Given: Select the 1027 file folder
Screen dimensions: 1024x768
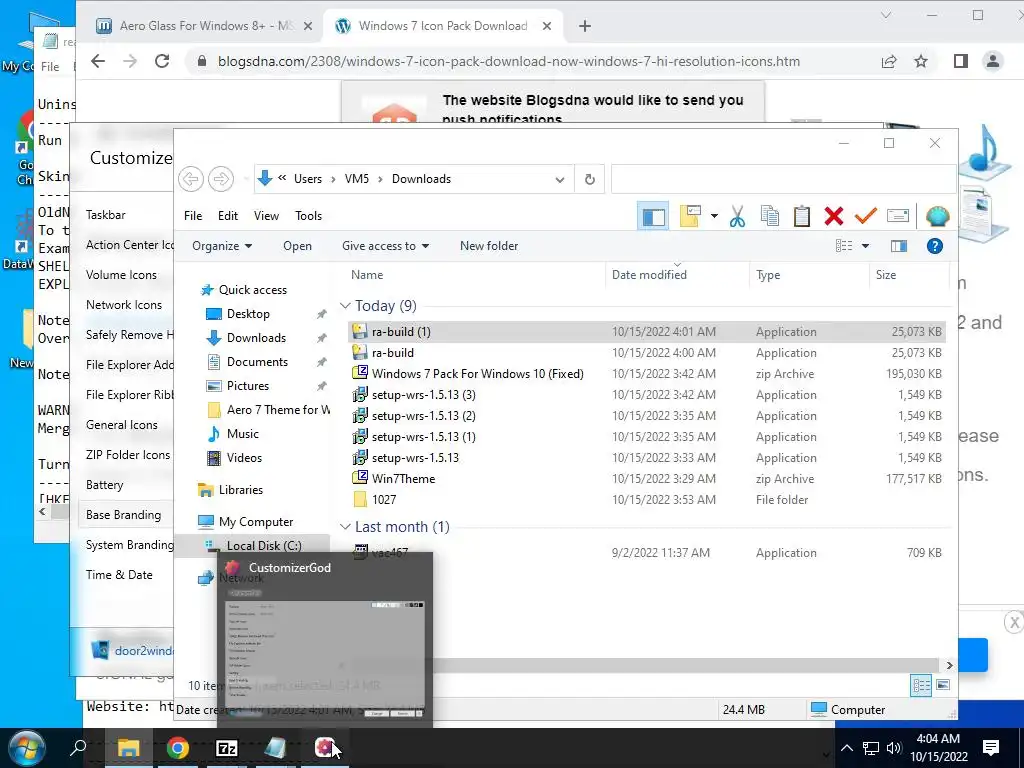Looking at the screenshot, I should pyautogui.click(x=384, y=500).
